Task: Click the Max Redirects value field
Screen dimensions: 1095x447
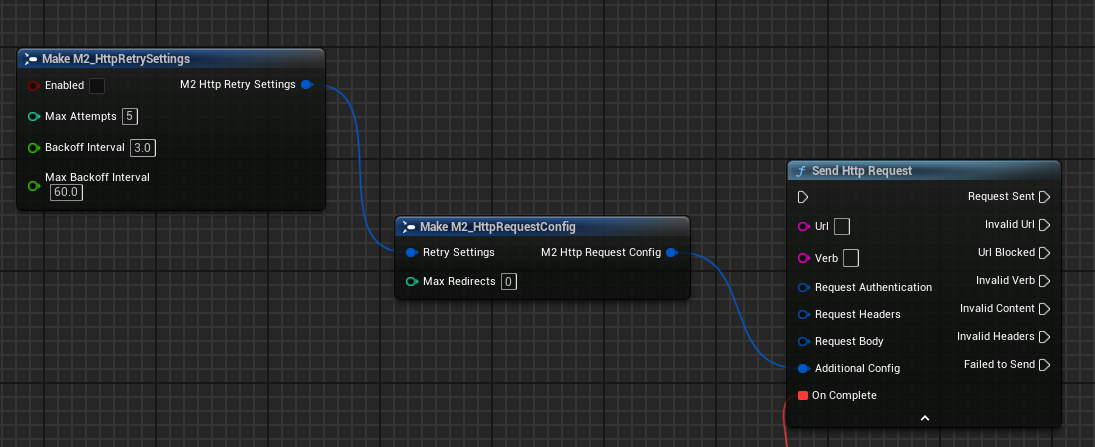Action: tap(508, 282)
